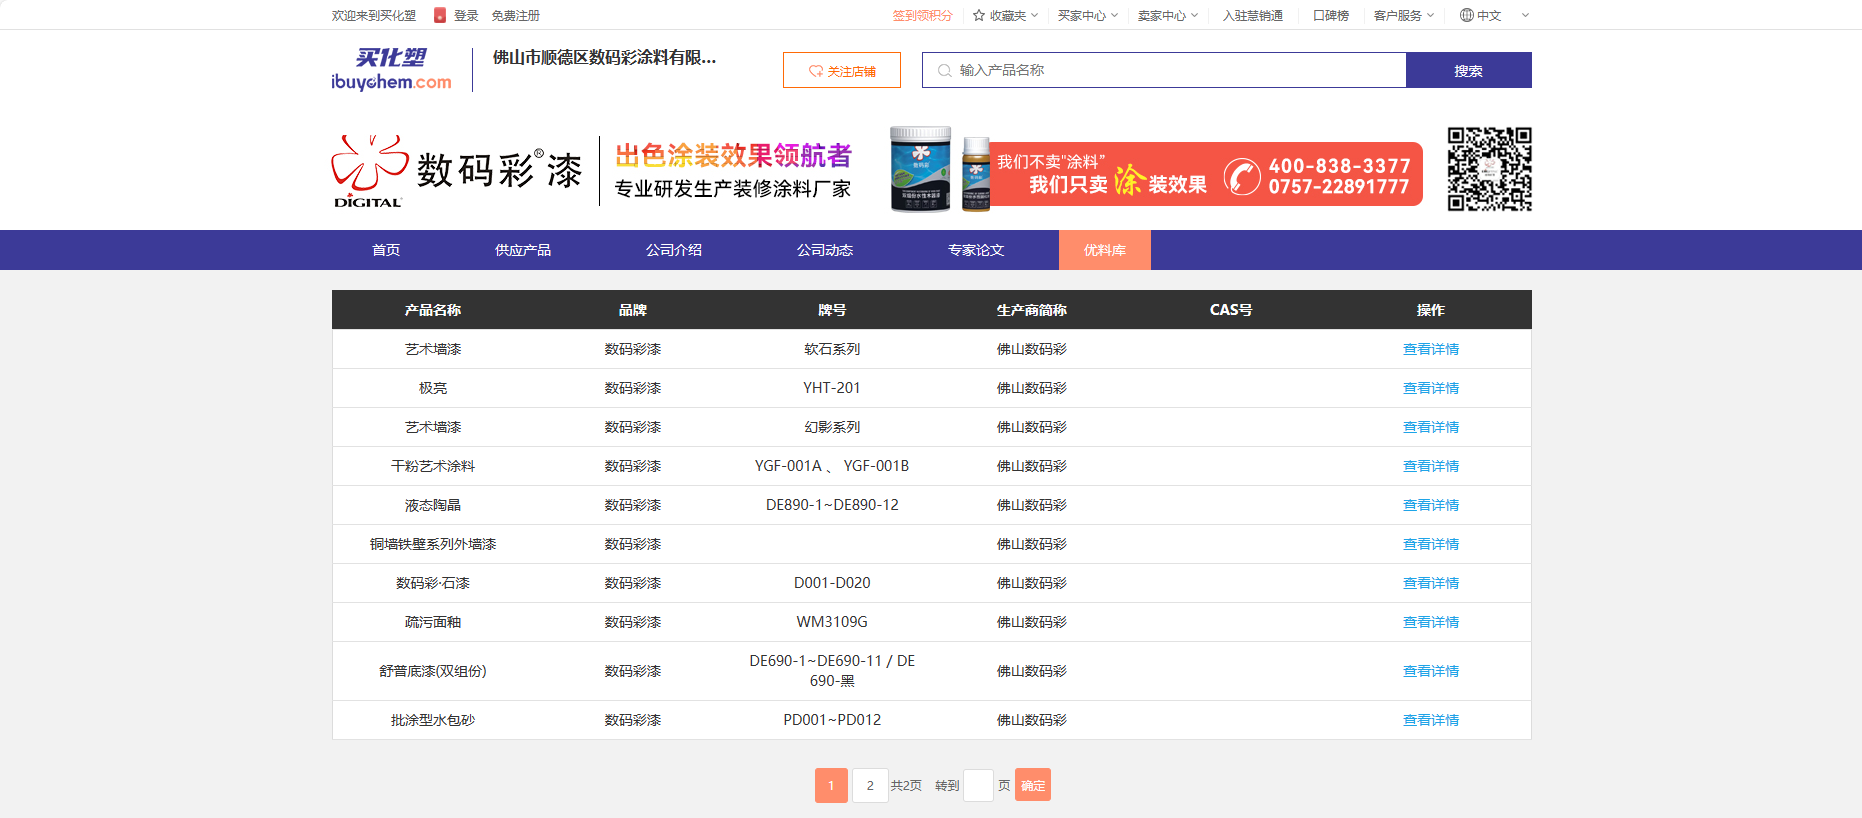Open 入驻慧销通 link
This screenshot has width=1862, height=818.
point(1253,15)
